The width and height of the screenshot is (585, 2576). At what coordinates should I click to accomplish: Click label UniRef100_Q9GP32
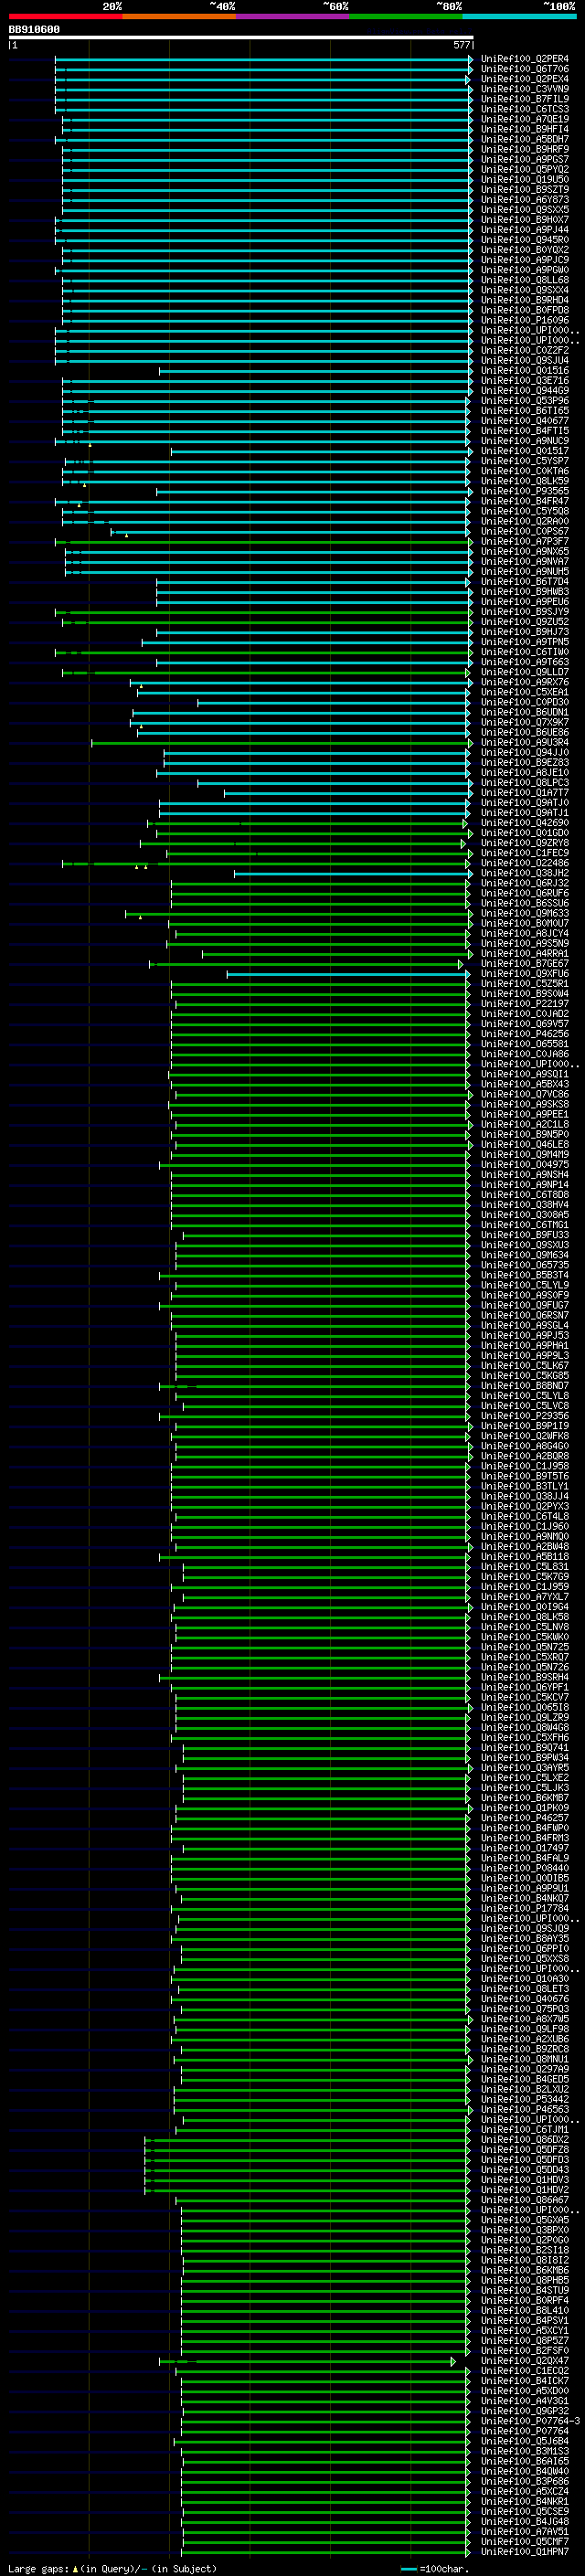pyautogui.click(x=524, y=2412)
